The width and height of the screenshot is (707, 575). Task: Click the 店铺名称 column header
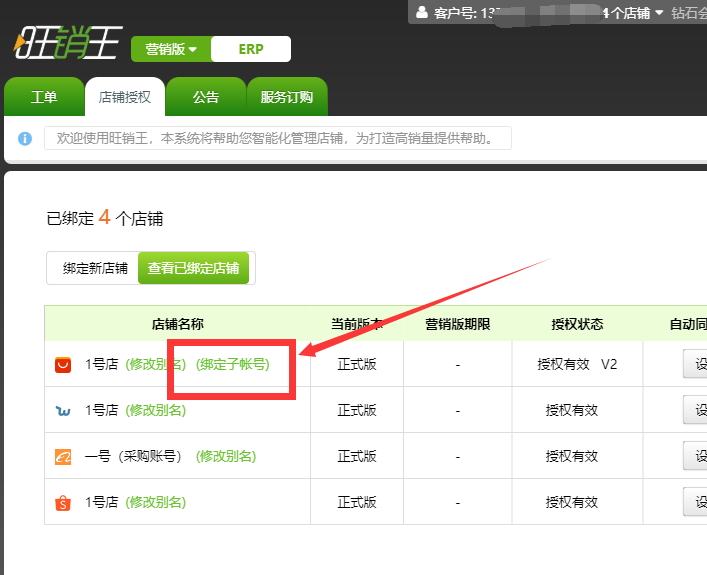178,324
